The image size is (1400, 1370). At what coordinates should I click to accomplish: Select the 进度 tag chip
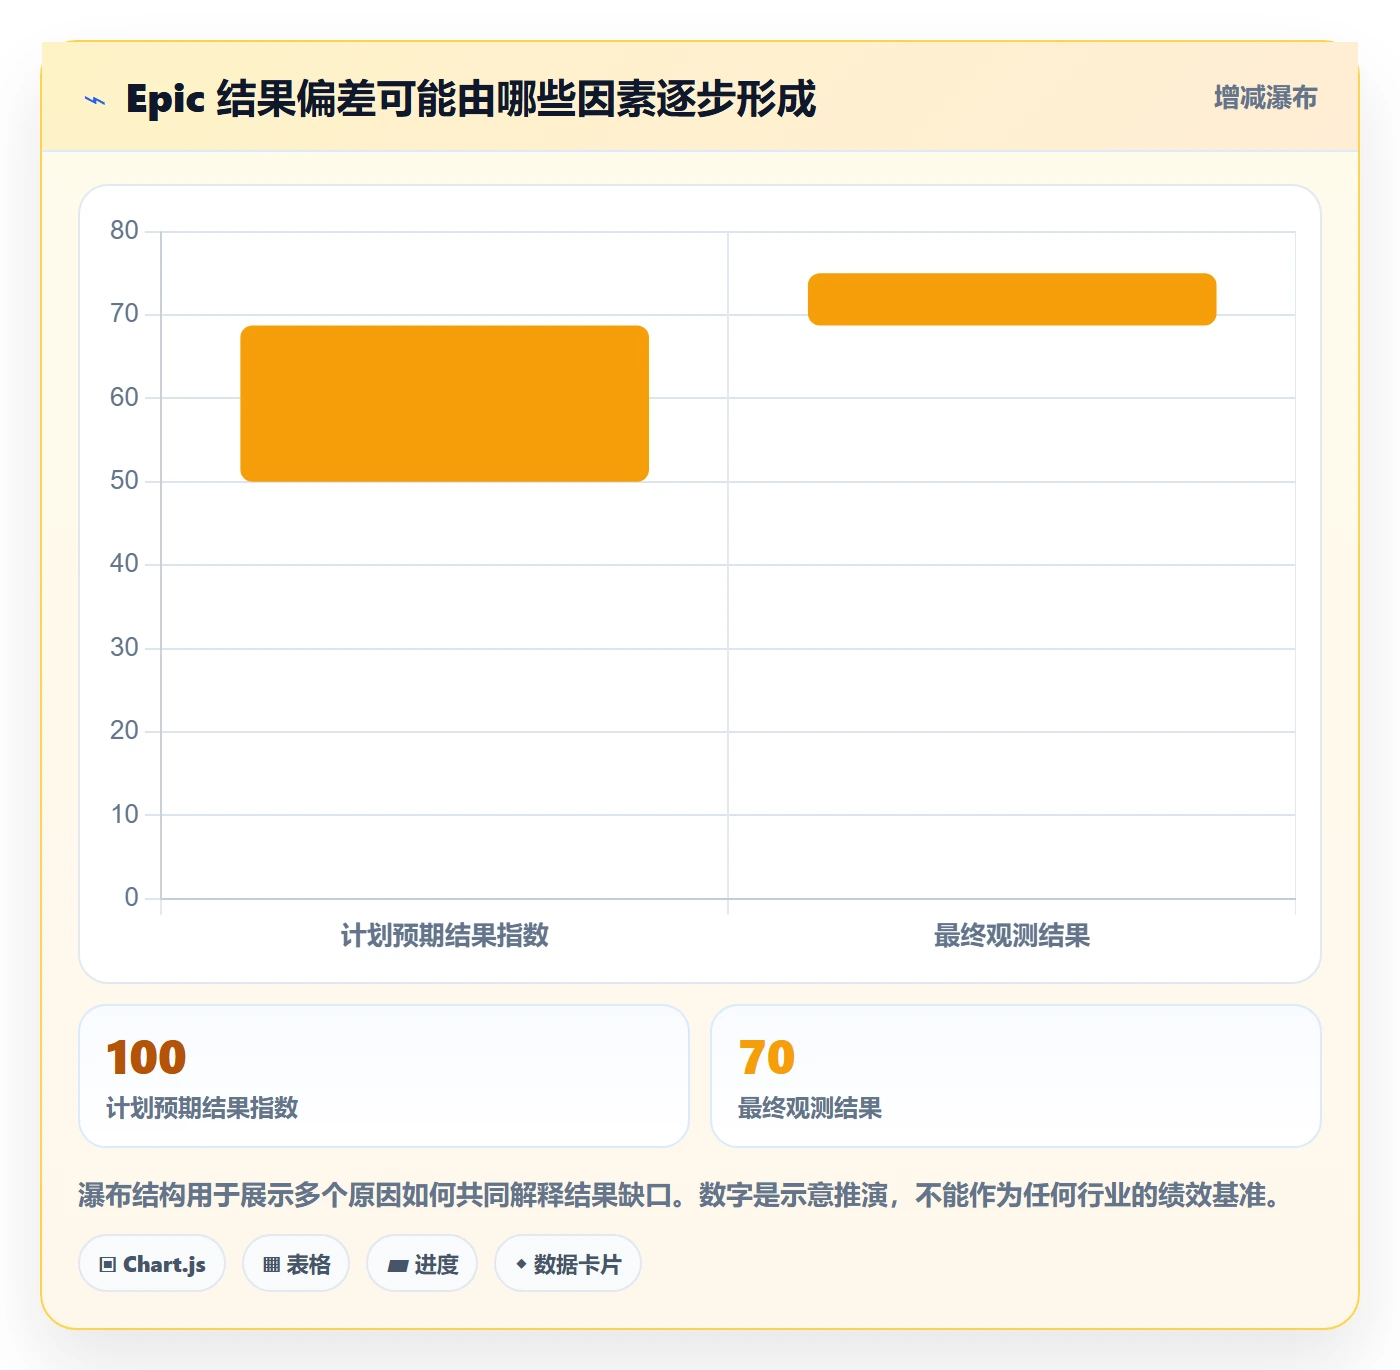(422, 1264)
